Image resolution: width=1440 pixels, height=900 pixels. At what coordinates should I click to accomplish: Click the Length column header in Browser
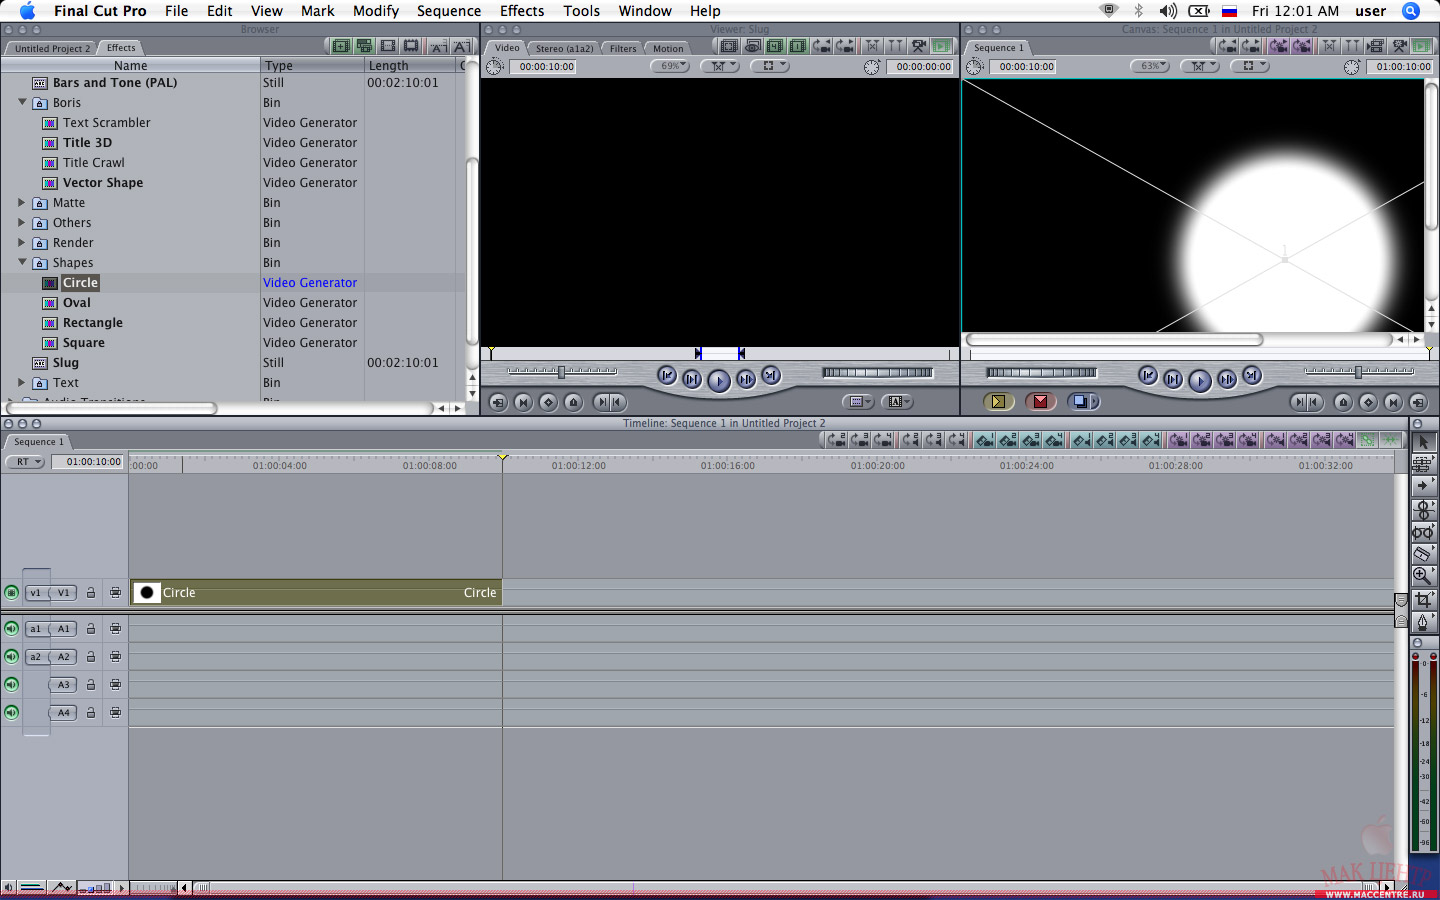pos(410,65)
